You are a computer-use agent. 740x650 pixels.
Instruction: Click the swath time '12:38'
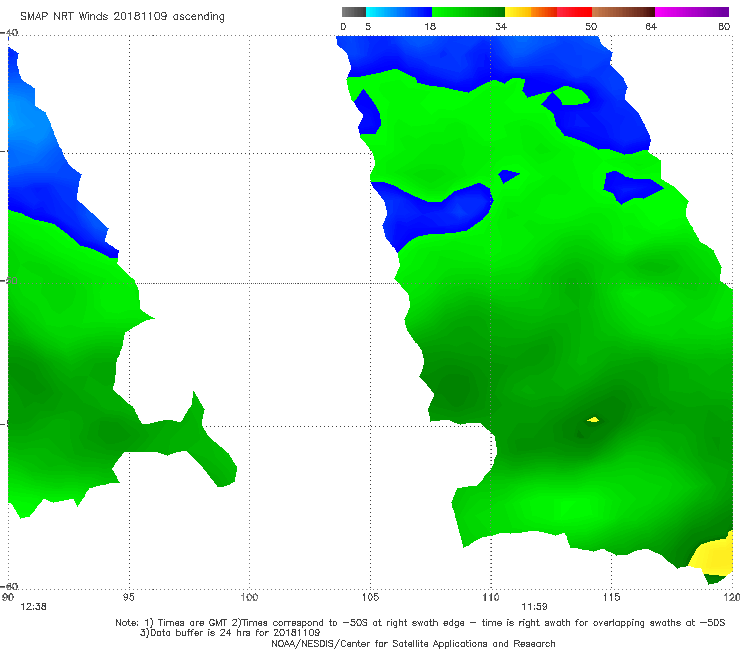coord(34,607)
